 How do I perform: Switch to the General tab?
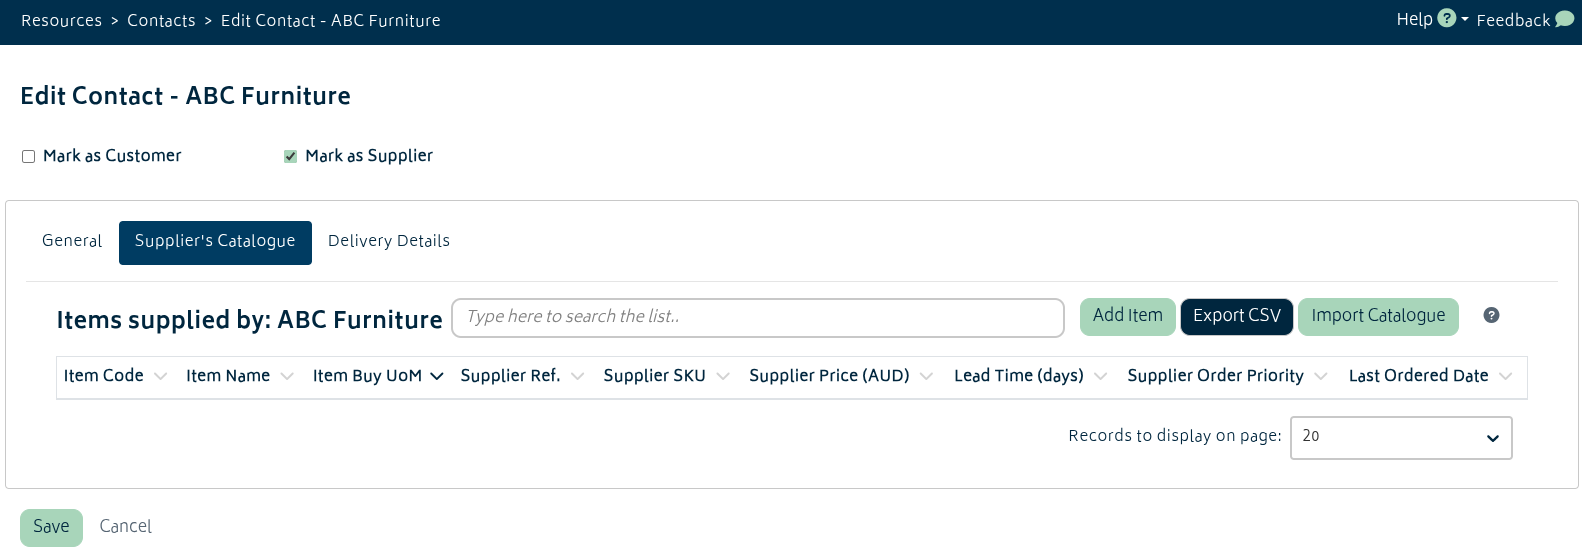click(72, 242)
